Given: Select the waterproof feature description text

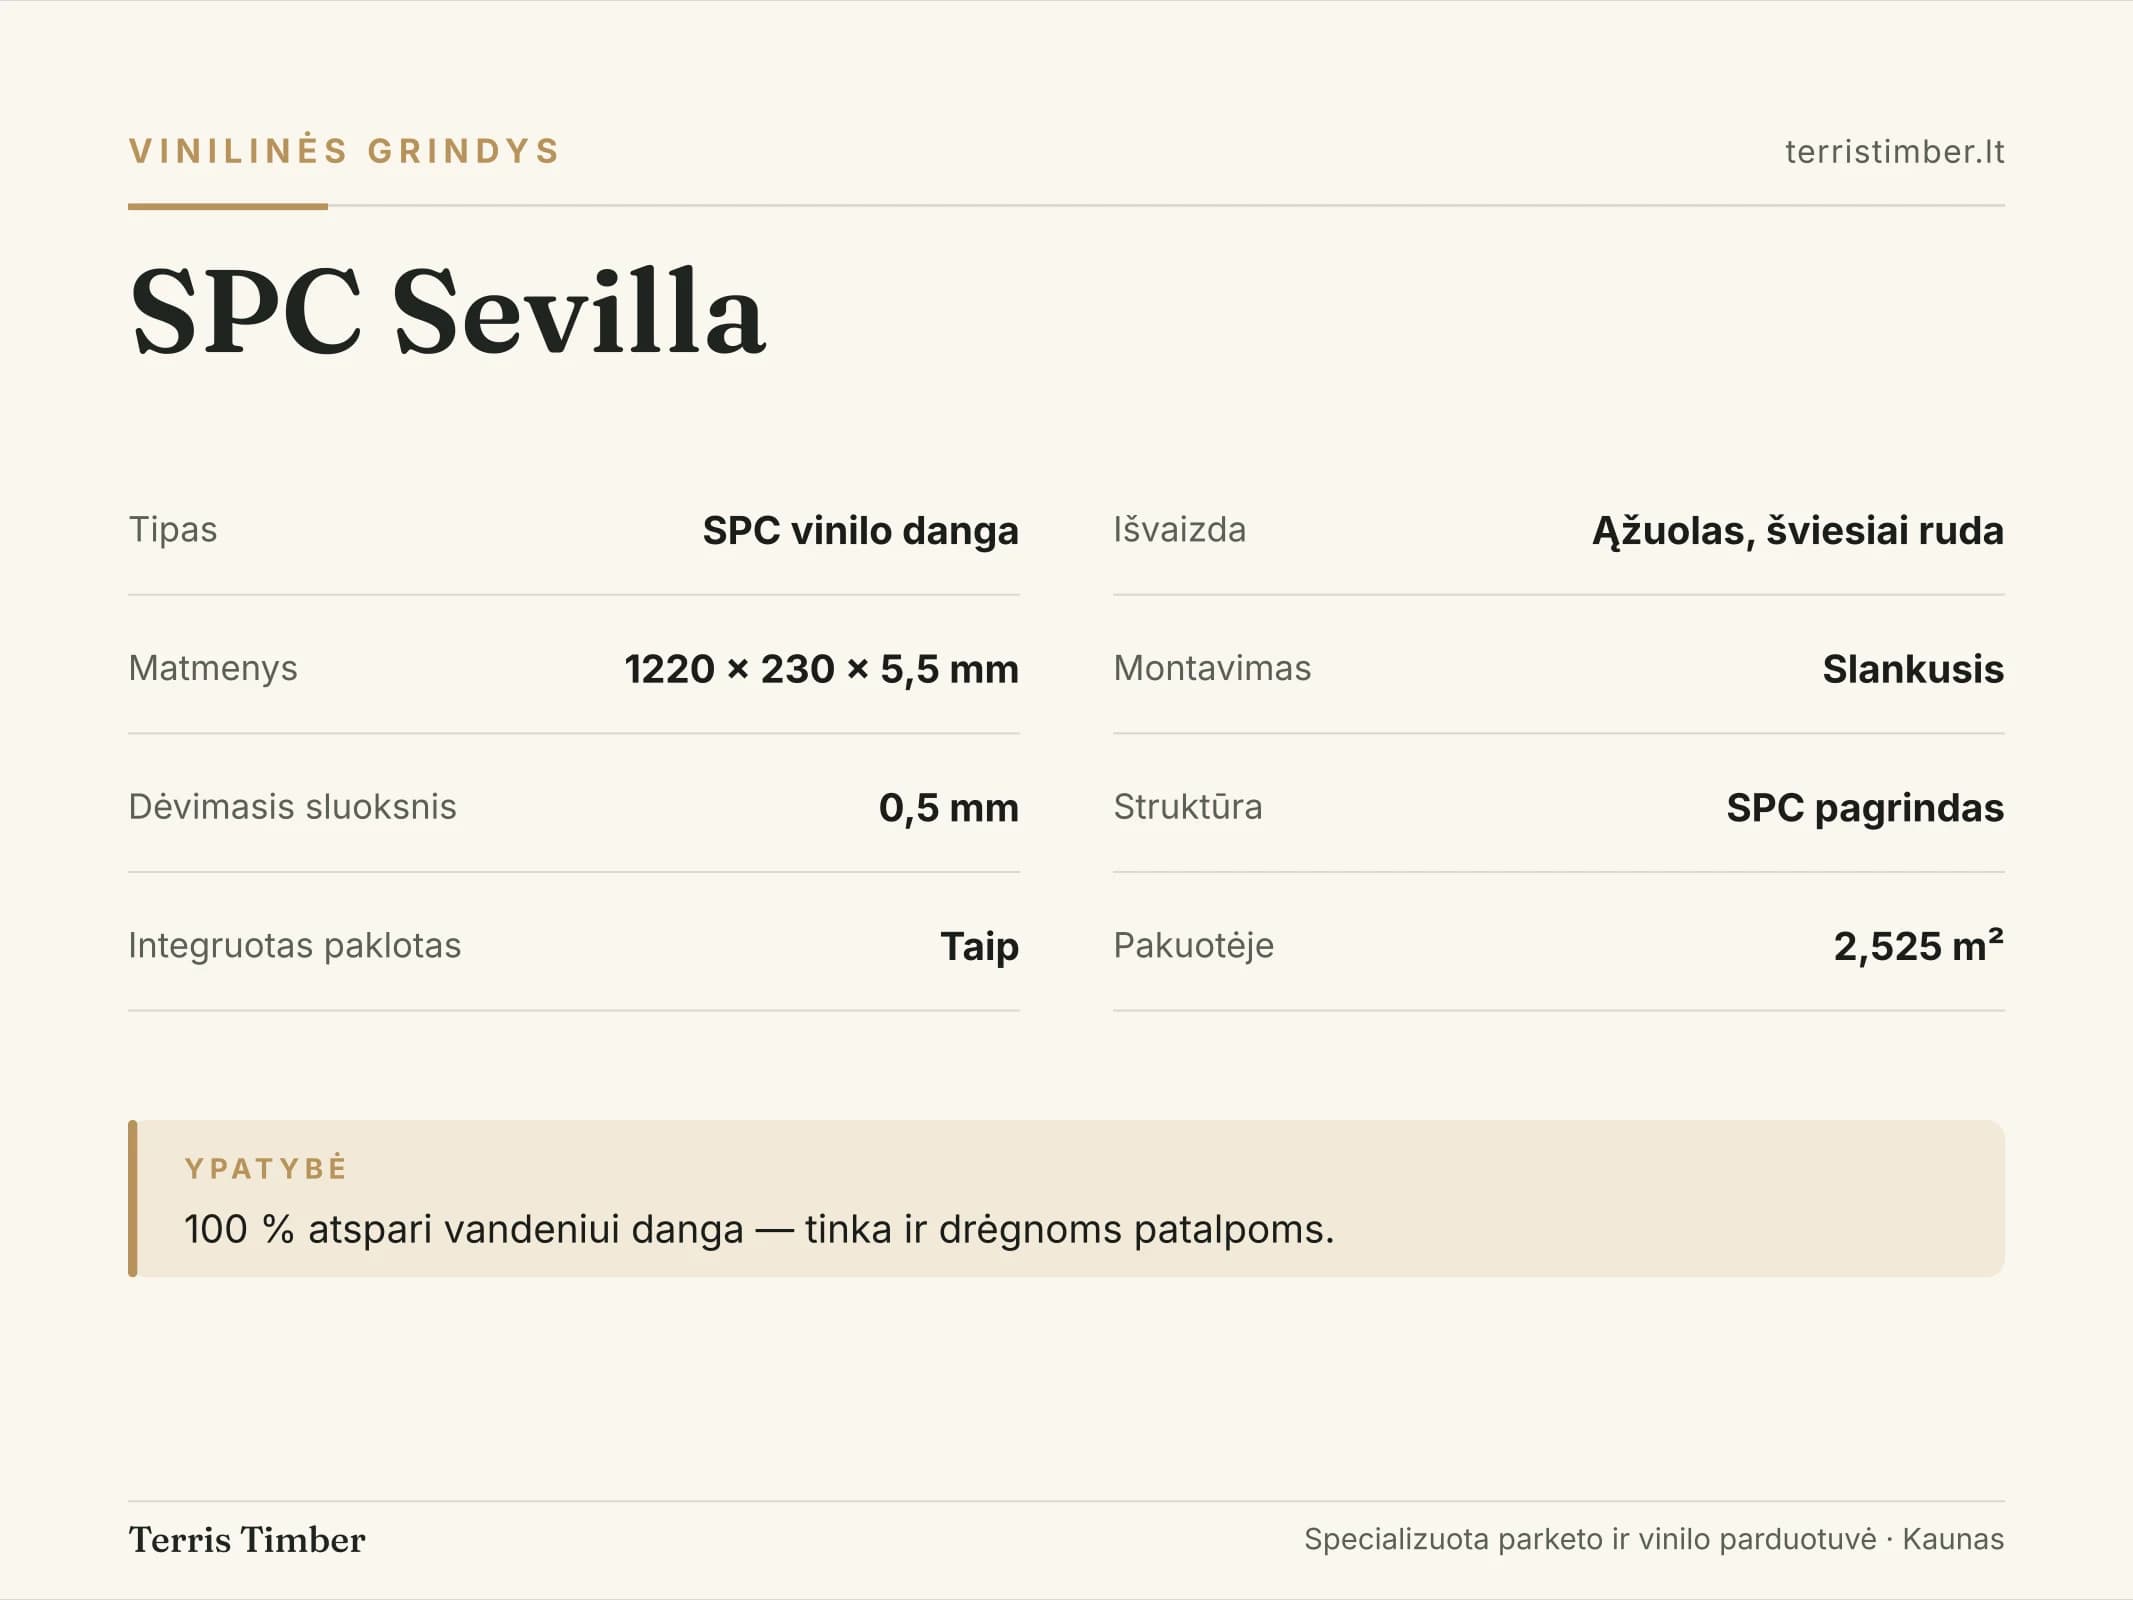Looking at the screenshot, I should (x=759, y=1229).
